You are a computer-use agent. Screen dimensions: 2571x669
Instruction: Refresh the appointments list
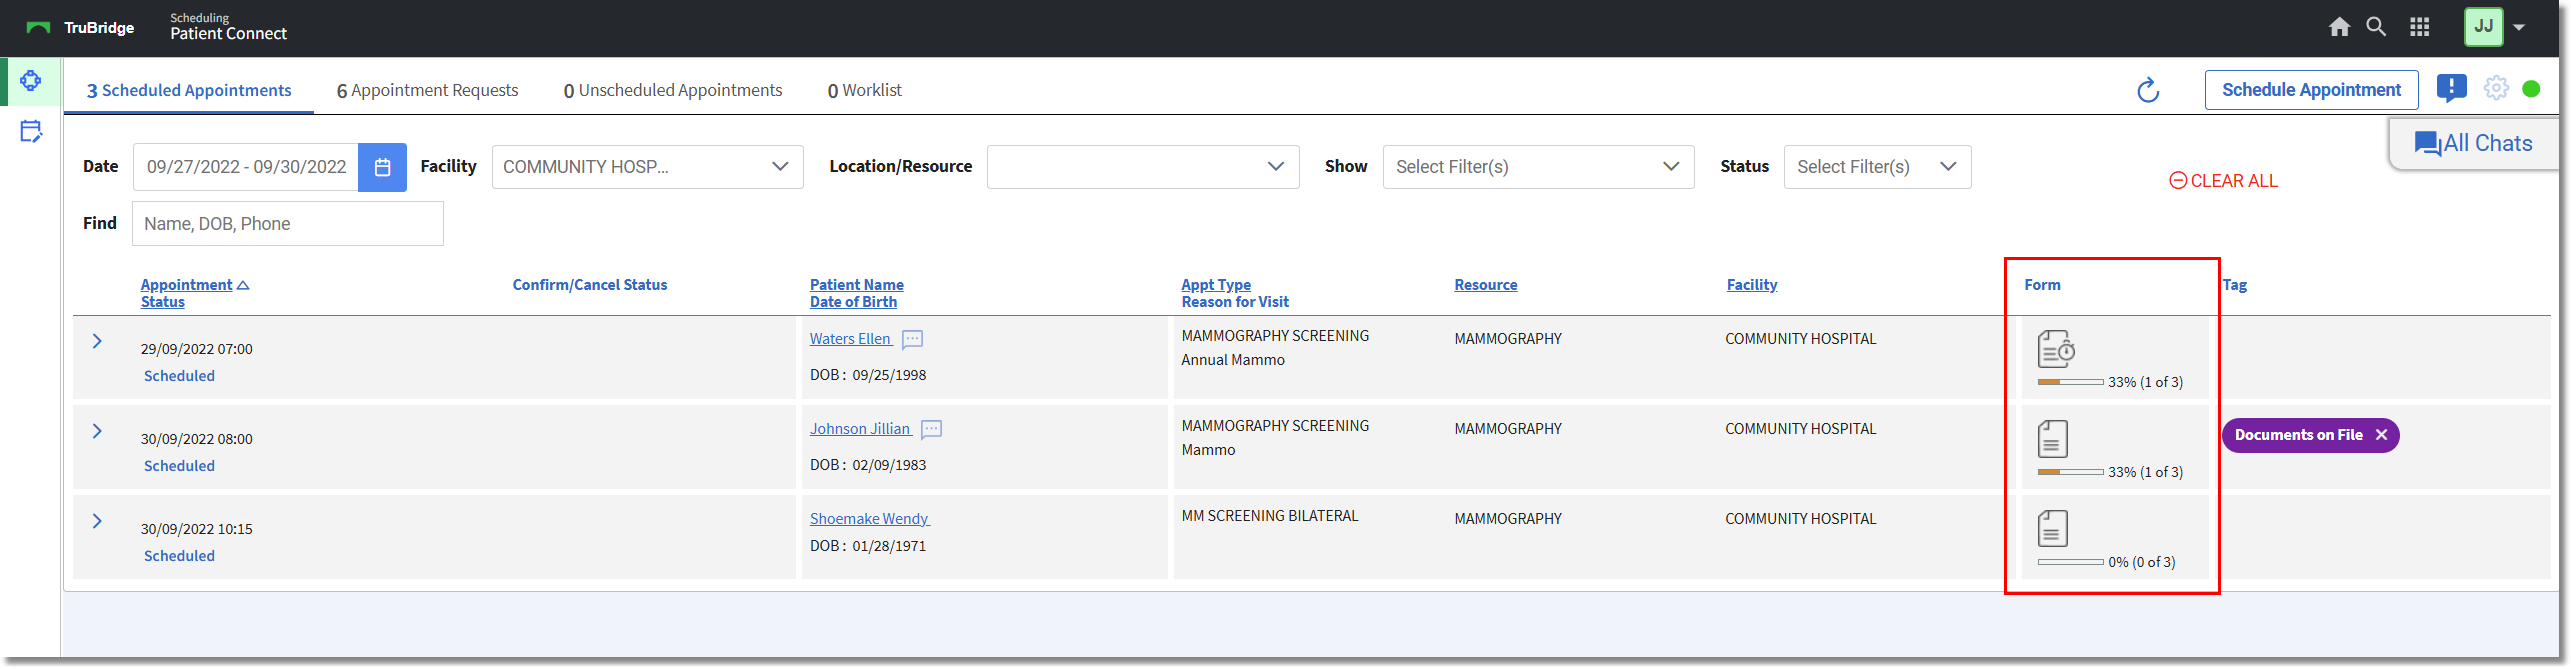coord(2148,90)
